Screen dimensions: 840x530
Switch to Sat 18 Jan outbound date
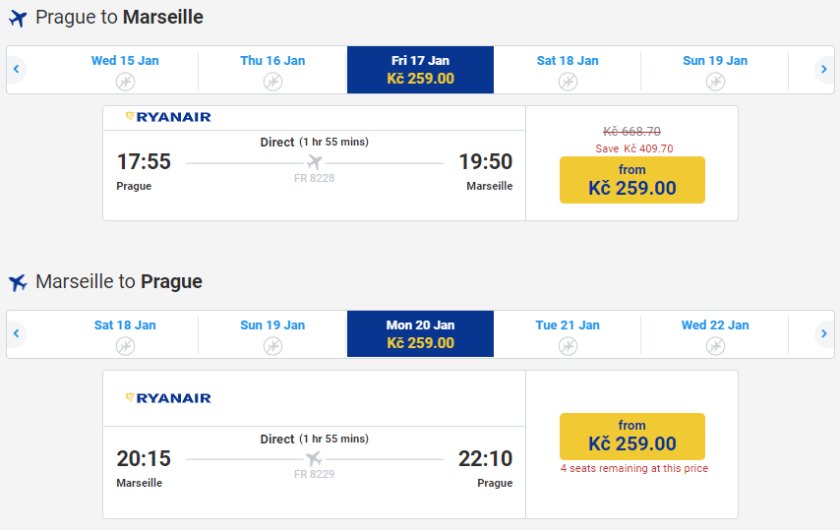(x=567, y=69)
